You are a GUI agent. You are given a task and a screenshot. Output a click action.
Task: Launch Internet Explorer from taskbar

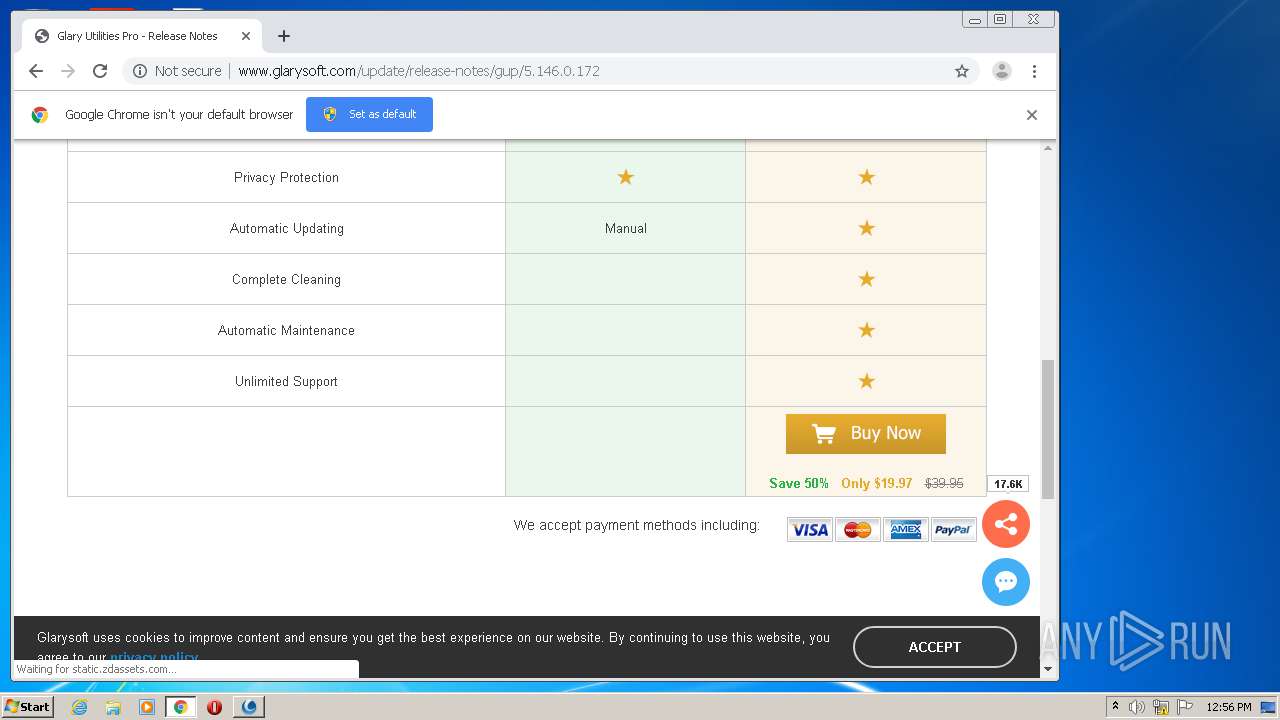pyautogui.click(x=79, y=707)
